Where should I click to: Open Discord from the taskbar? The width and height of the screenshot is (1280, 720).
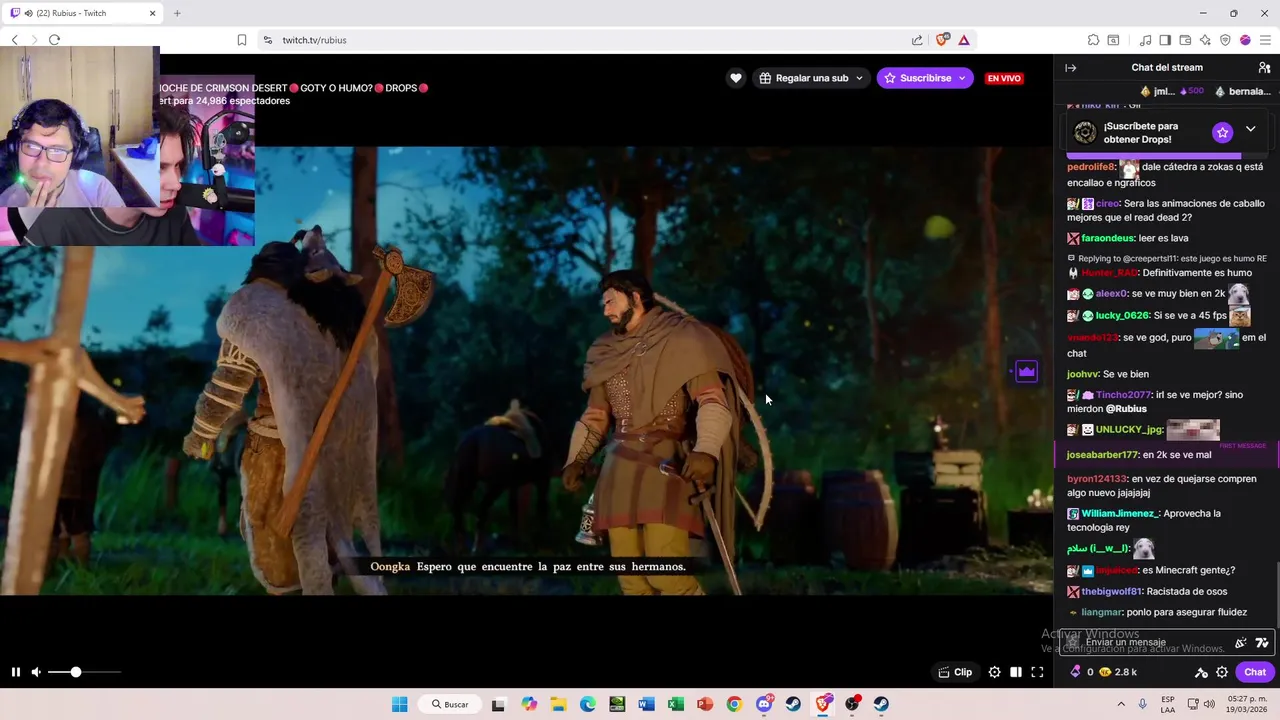point(764,704)
